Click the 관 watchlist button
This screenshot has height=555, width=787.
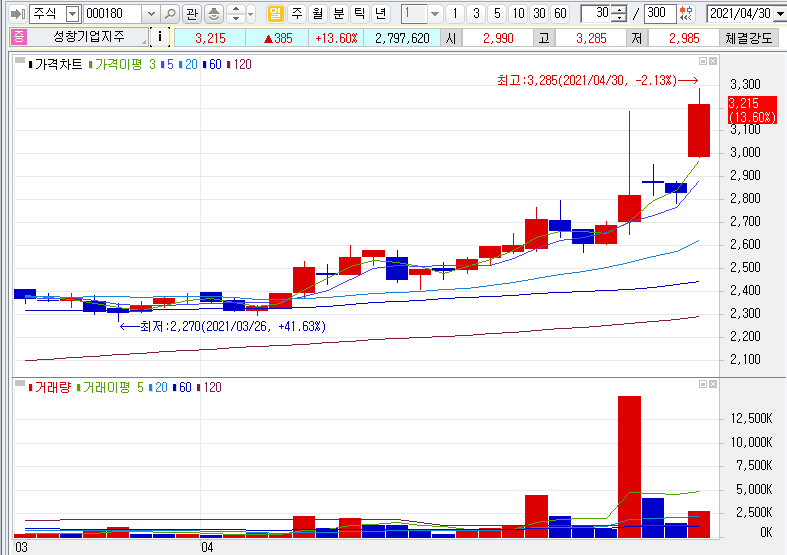(192, 14)
